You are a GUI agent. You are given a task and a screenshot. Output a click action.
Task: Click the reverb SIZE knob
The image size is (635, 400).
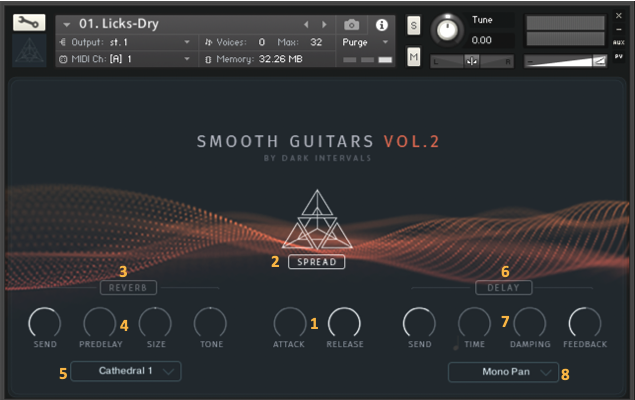click(155, 323)
